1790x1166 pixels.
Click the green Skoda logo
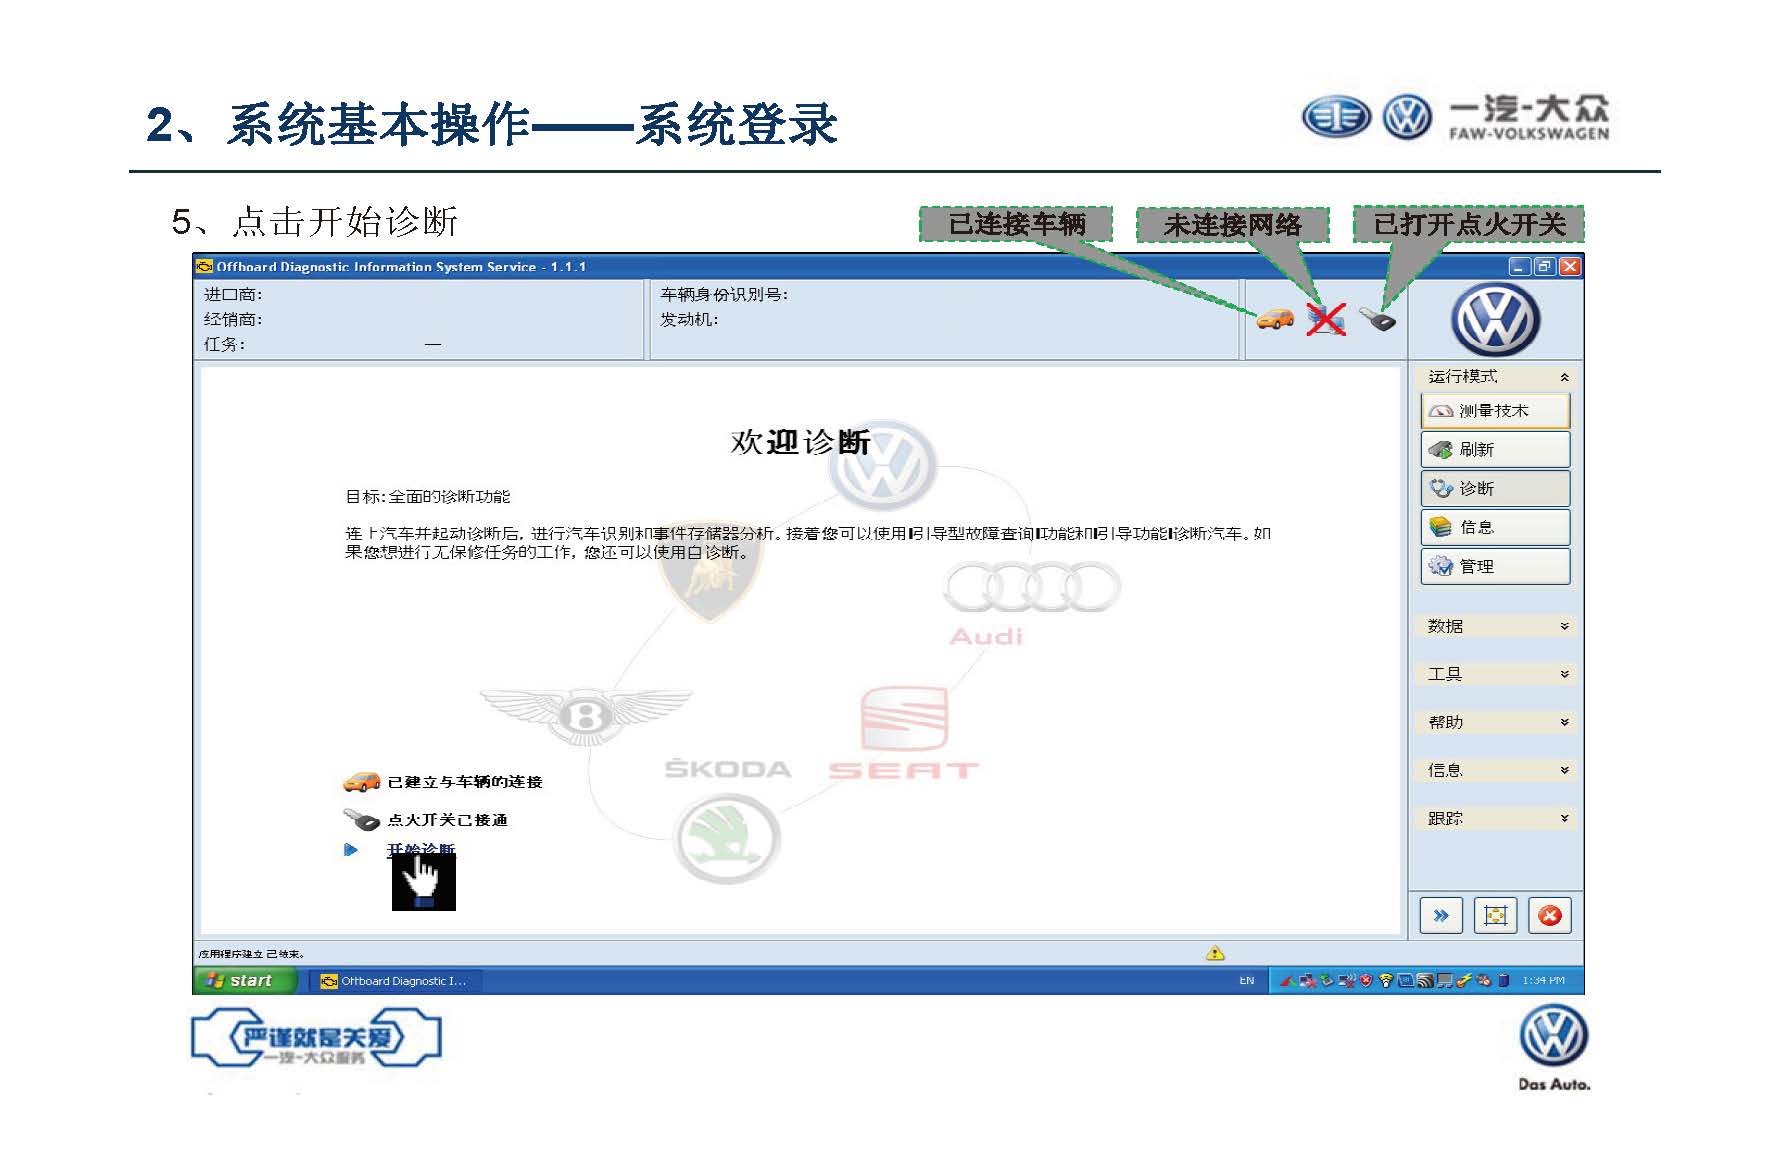coord(727,839)
